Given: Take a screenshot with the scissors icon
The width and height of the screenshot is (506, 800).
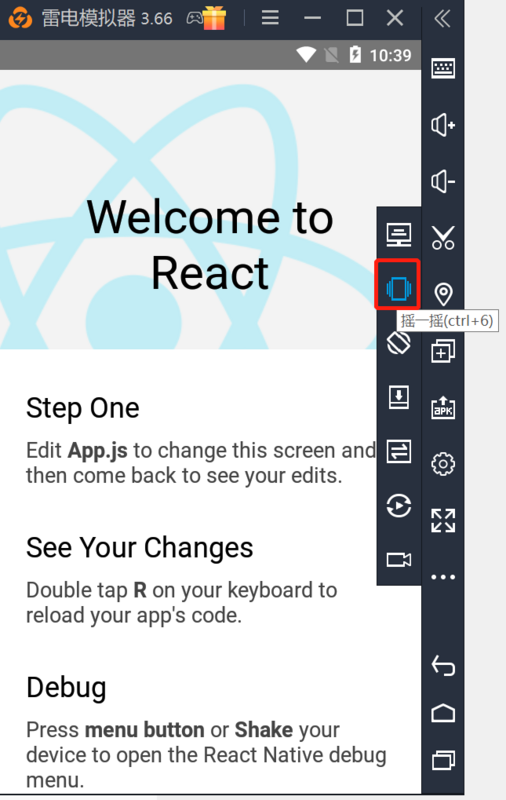Looking at the screenshot, I should 443,237.
